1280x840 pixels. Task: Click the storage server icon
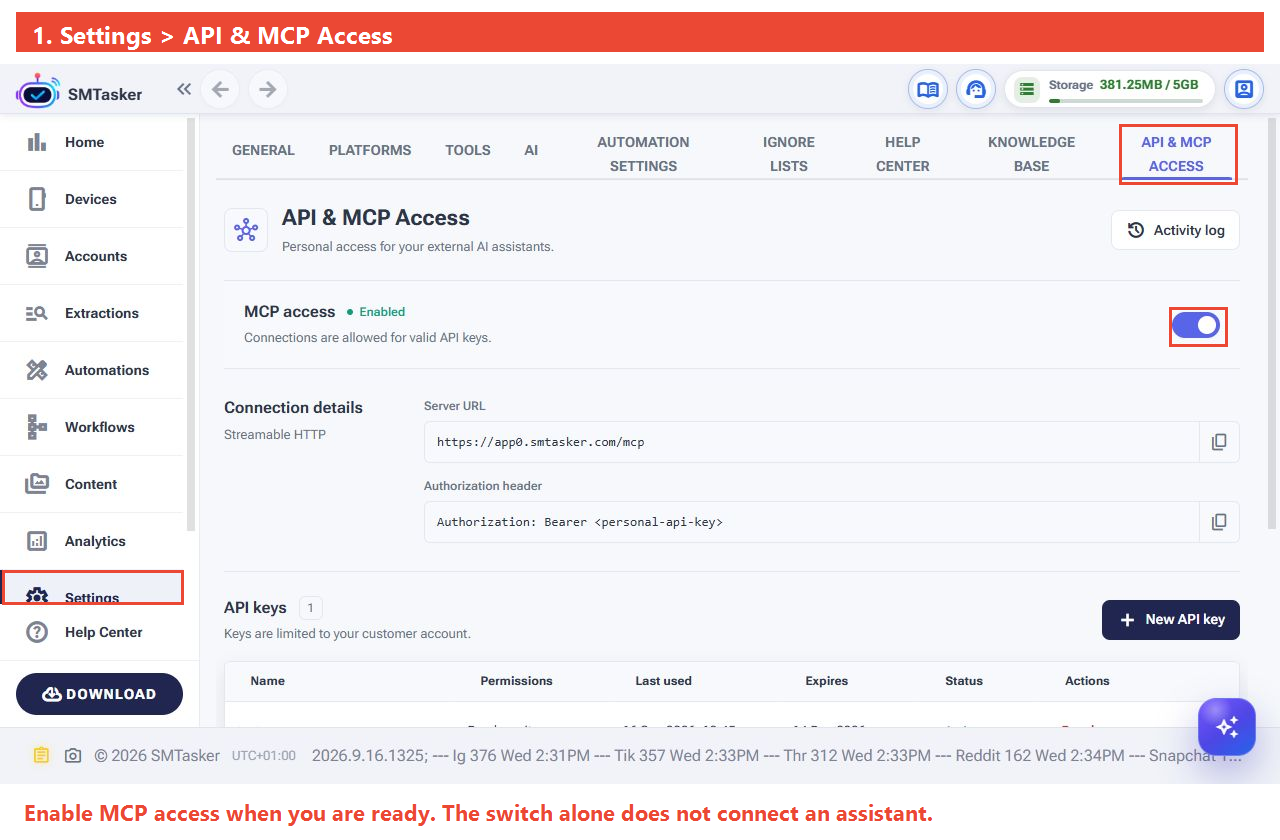(x=1026, y=89)
